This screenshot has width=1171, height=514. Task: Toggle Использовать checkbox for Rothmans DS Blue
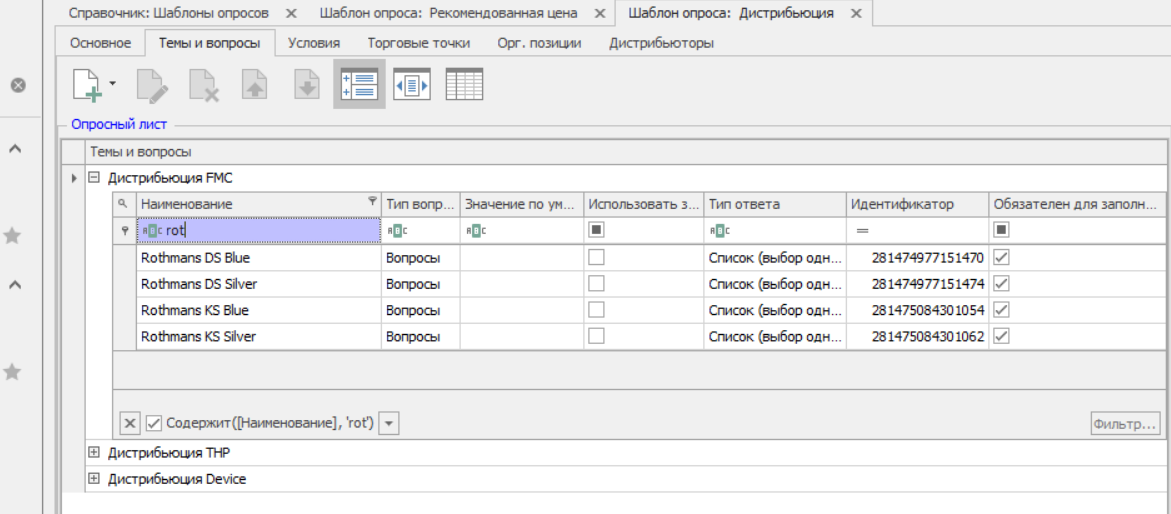pos(596,258)
